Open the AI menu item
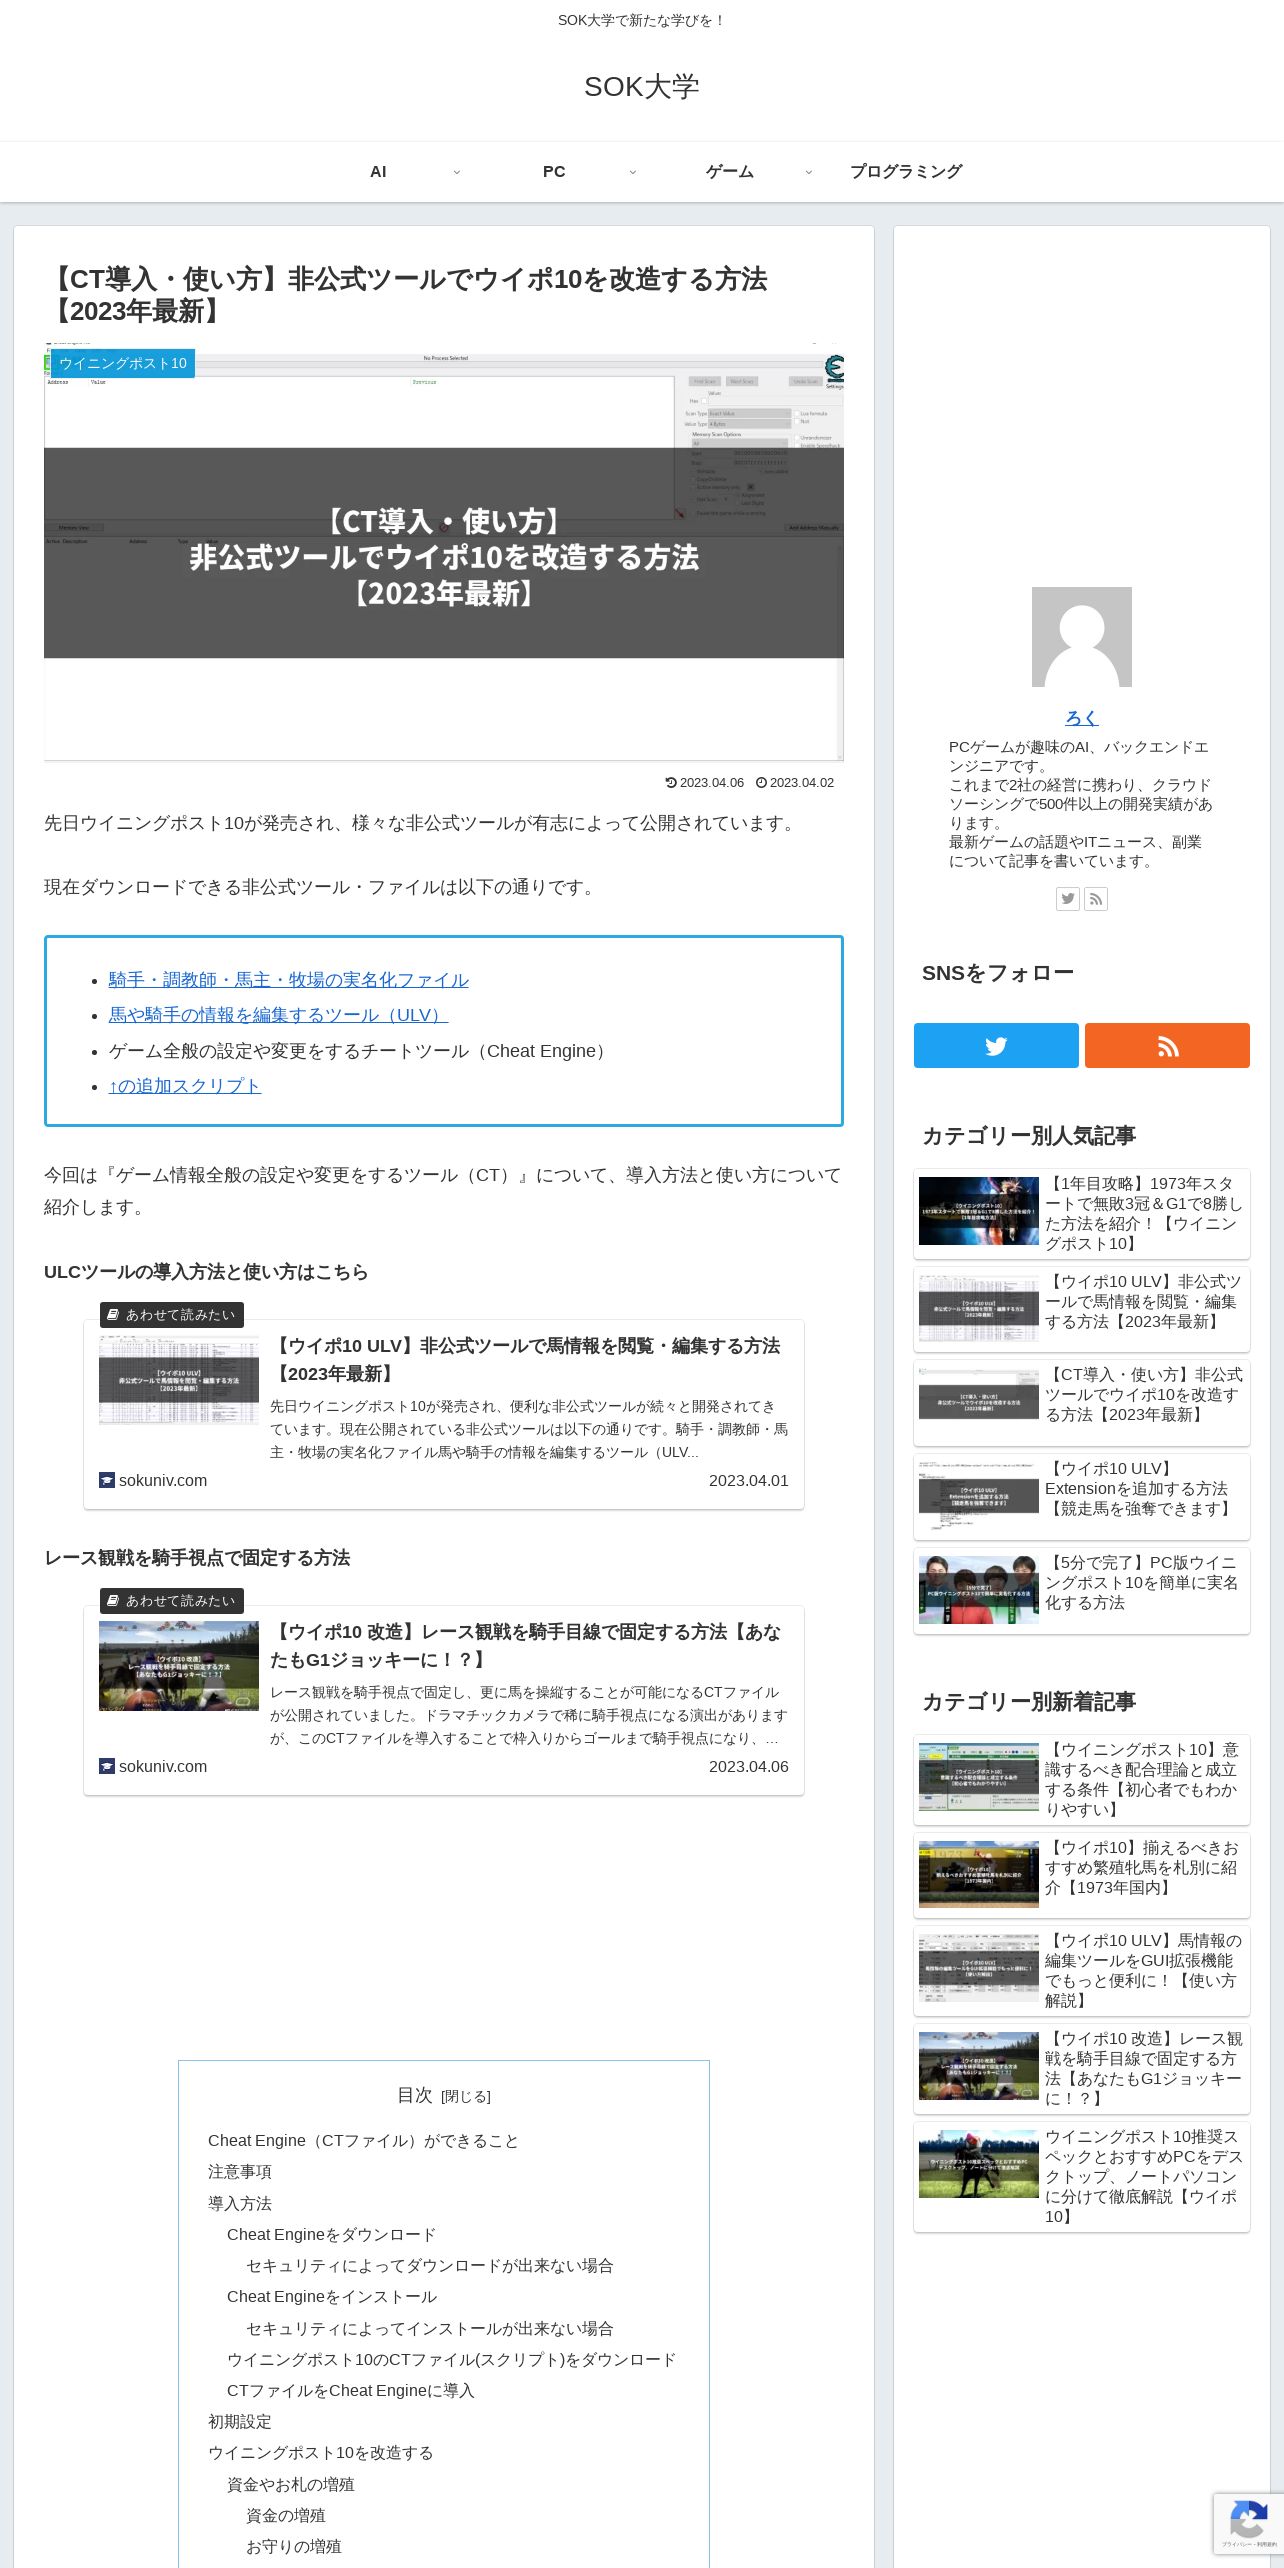The width and height of the screenshot is (1284, 2568). 378,172
